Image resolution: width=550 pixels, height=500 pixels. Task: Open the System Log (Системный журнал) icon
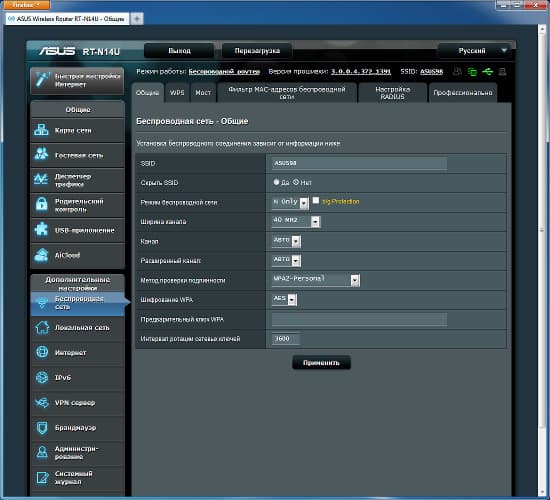[x=42, y=478]
